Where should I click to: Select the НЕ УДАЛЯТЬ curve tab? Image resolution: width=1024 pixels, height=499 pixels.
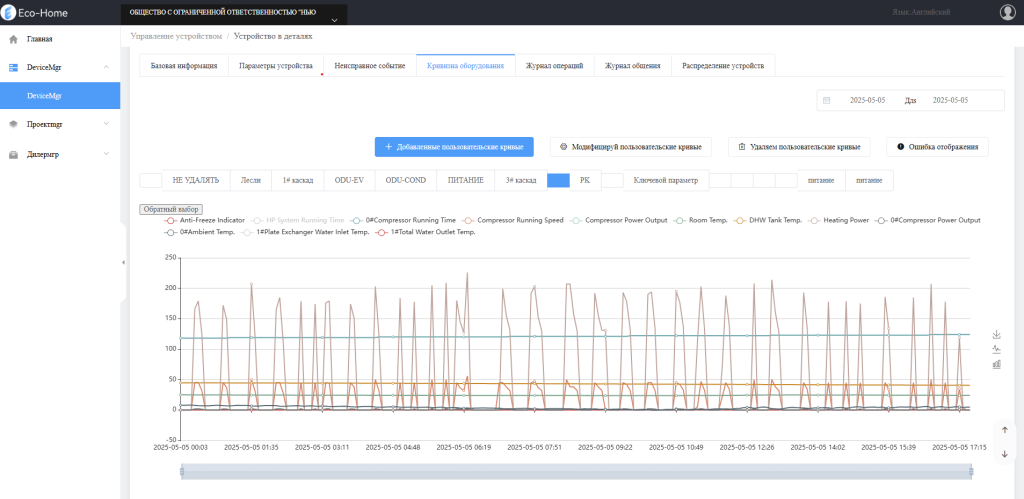[196, 180]
